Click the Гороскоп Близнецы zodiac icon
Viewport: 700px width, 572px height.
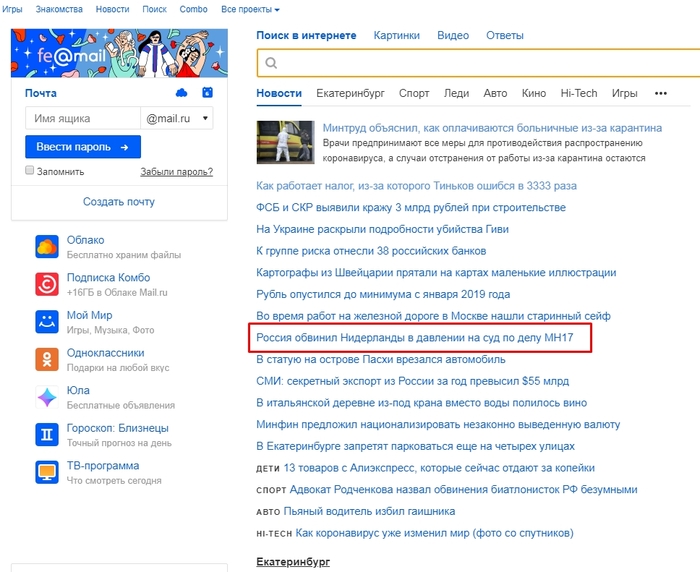[47, 434]
